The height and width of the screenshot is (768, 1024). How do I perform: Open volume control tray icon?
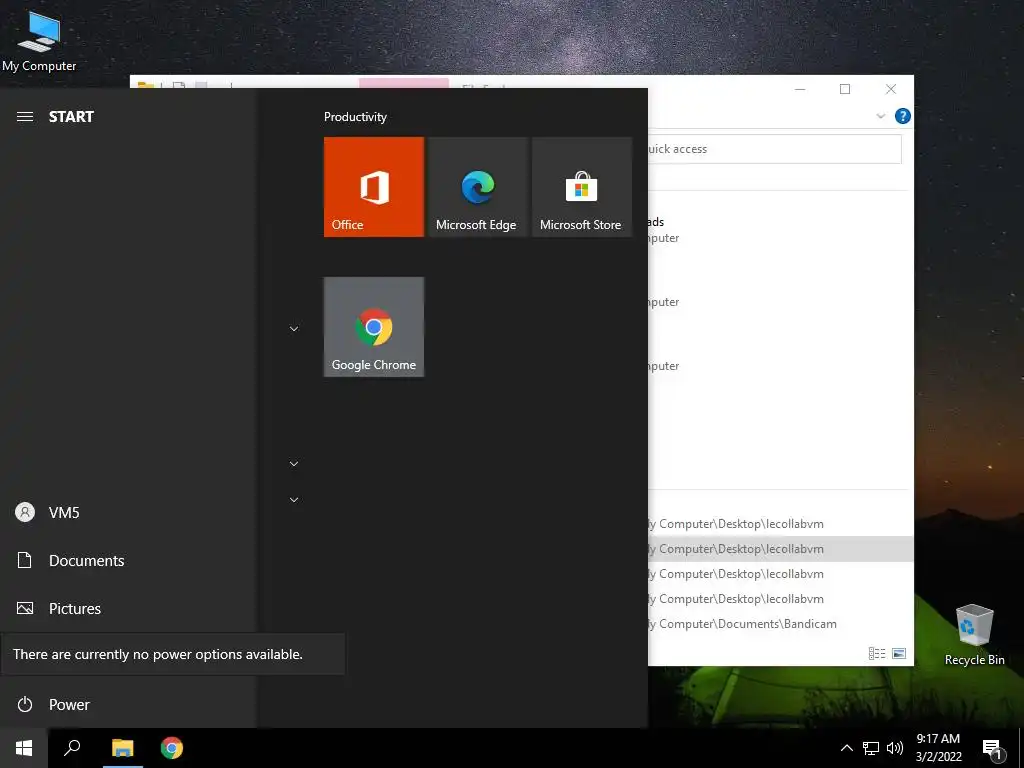pyautogui.click(x=895, y=748)
